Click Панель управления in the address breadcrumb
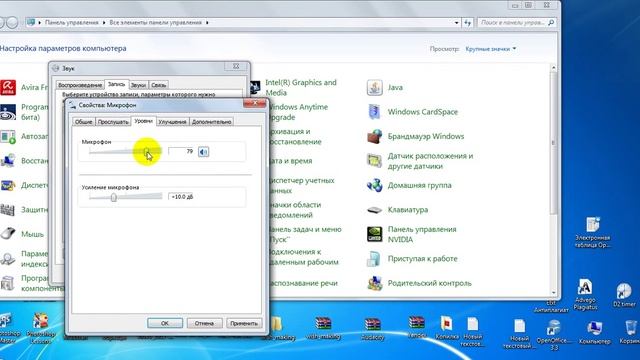640x360 pixels. tap(72, 22)
